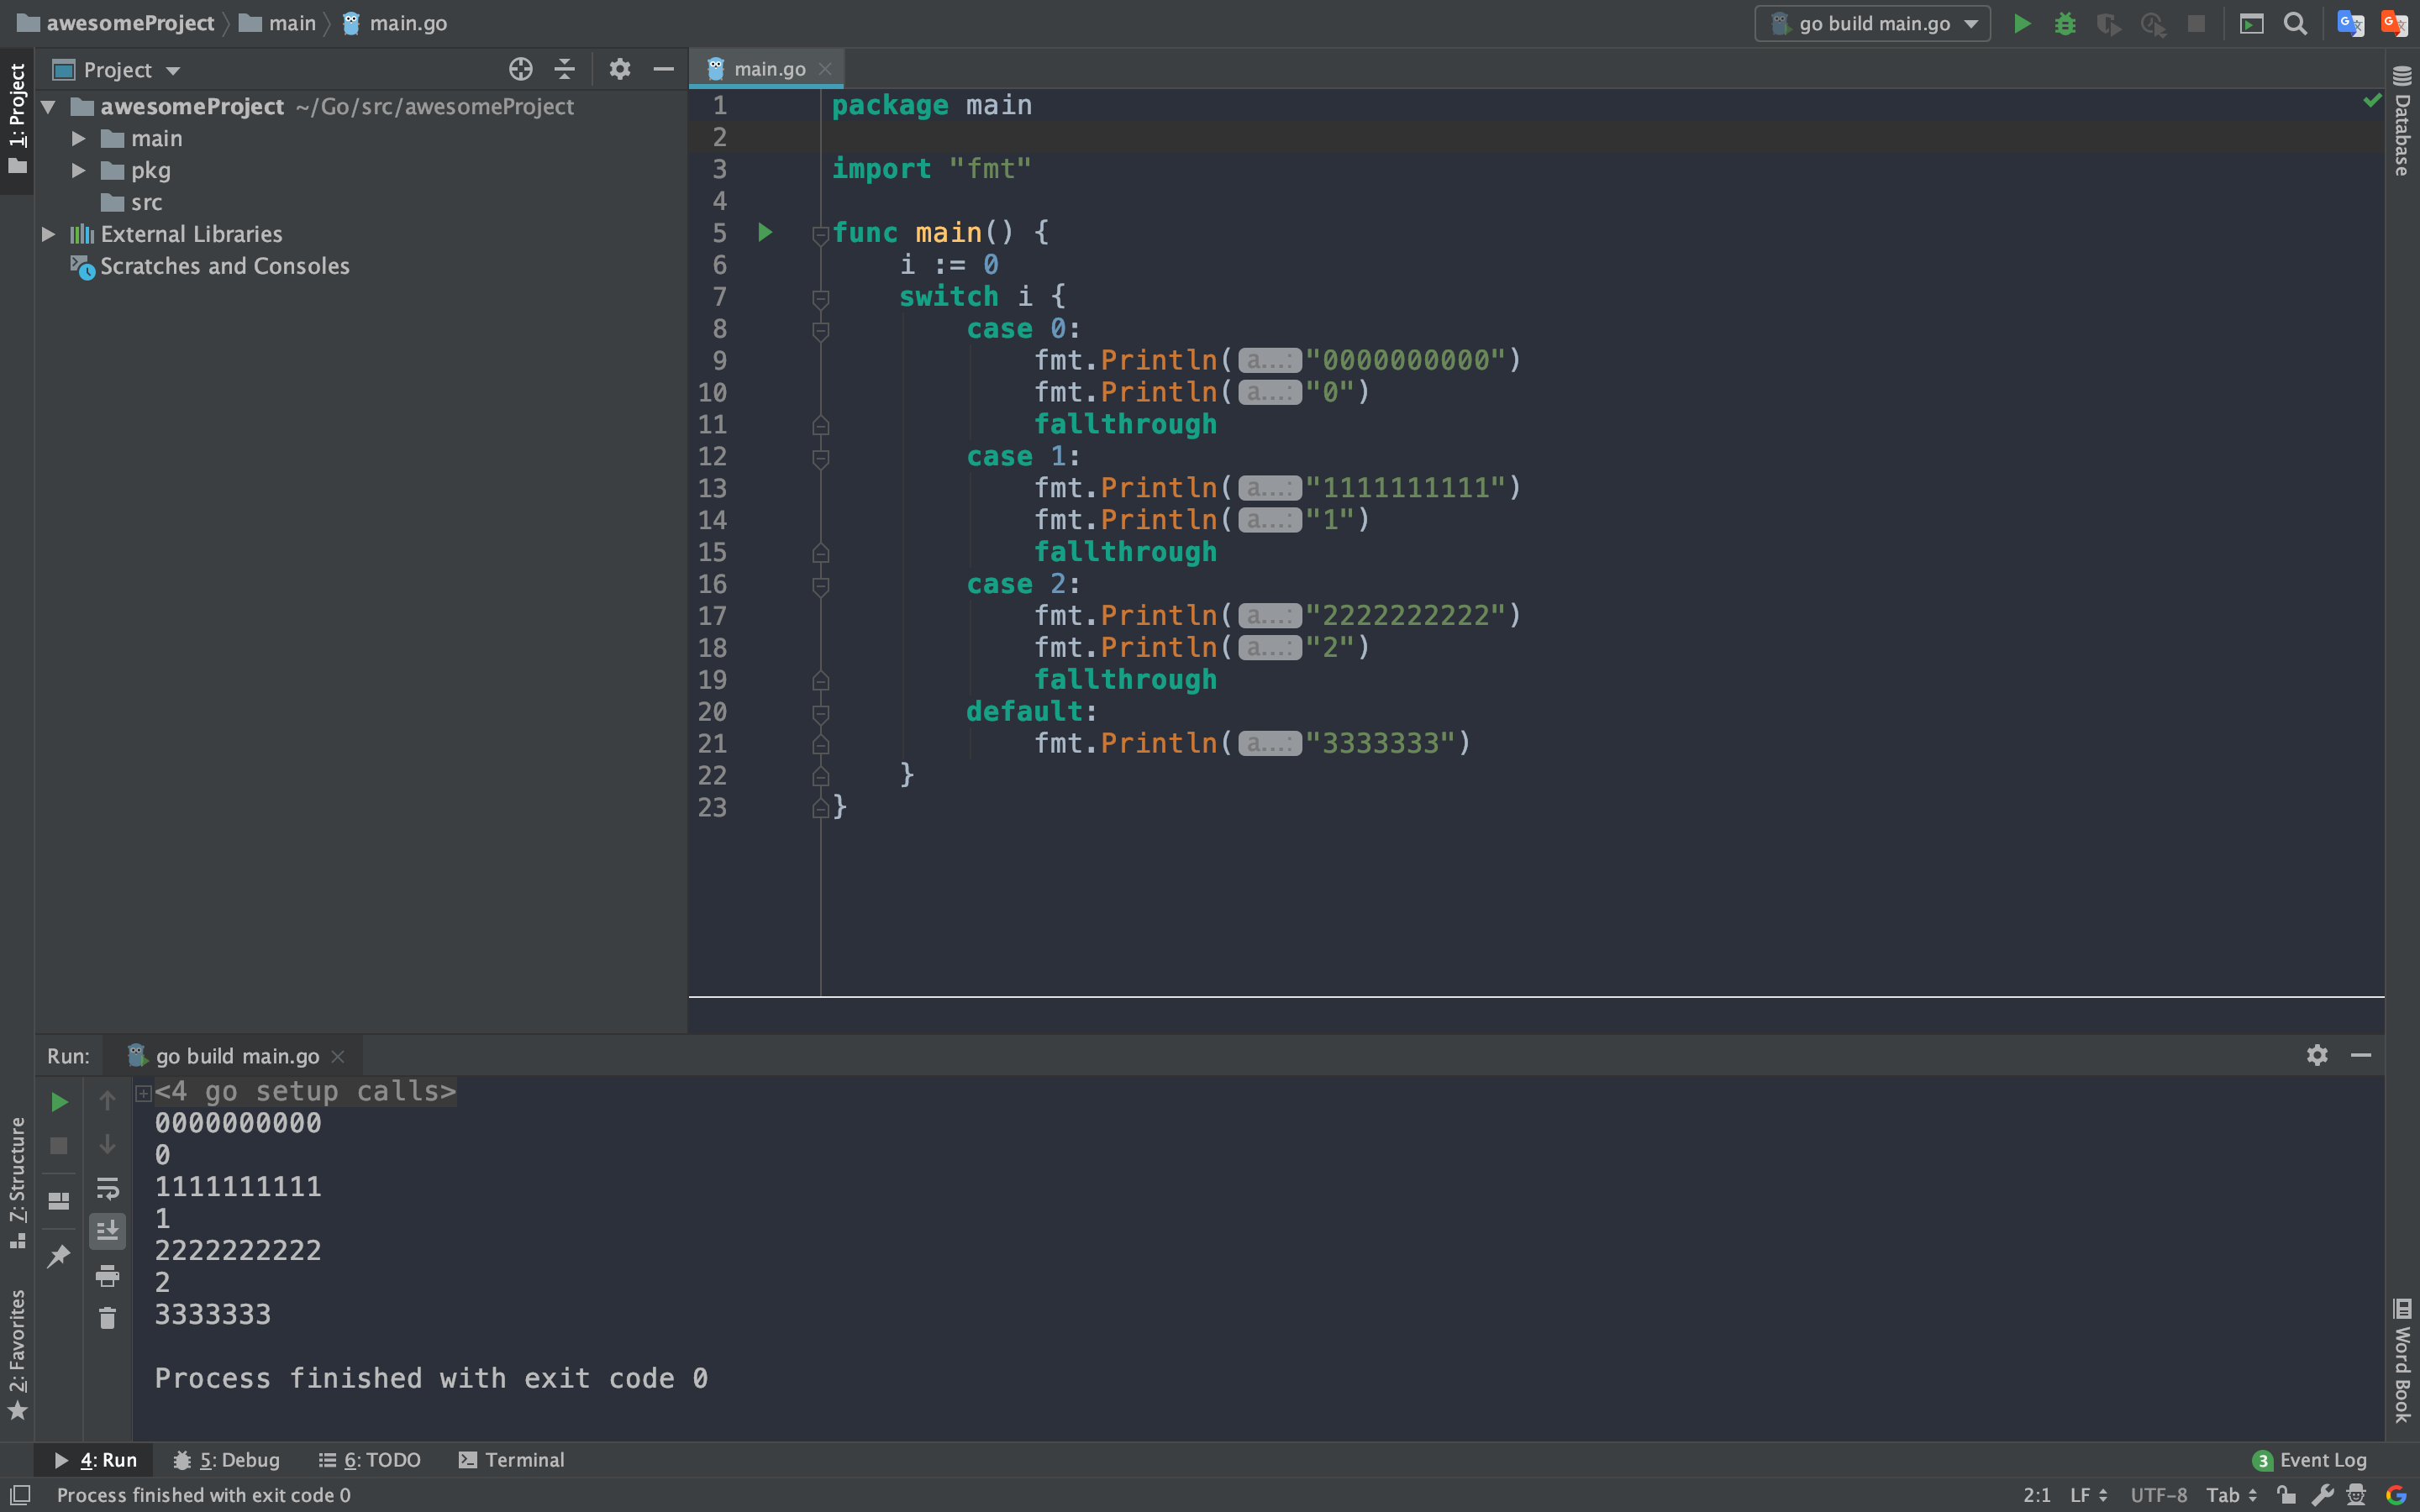The height and width of the screenshot is (1512, 2420).
Task: Fold the switch block on line 7
Action: (x=821, y=298)
